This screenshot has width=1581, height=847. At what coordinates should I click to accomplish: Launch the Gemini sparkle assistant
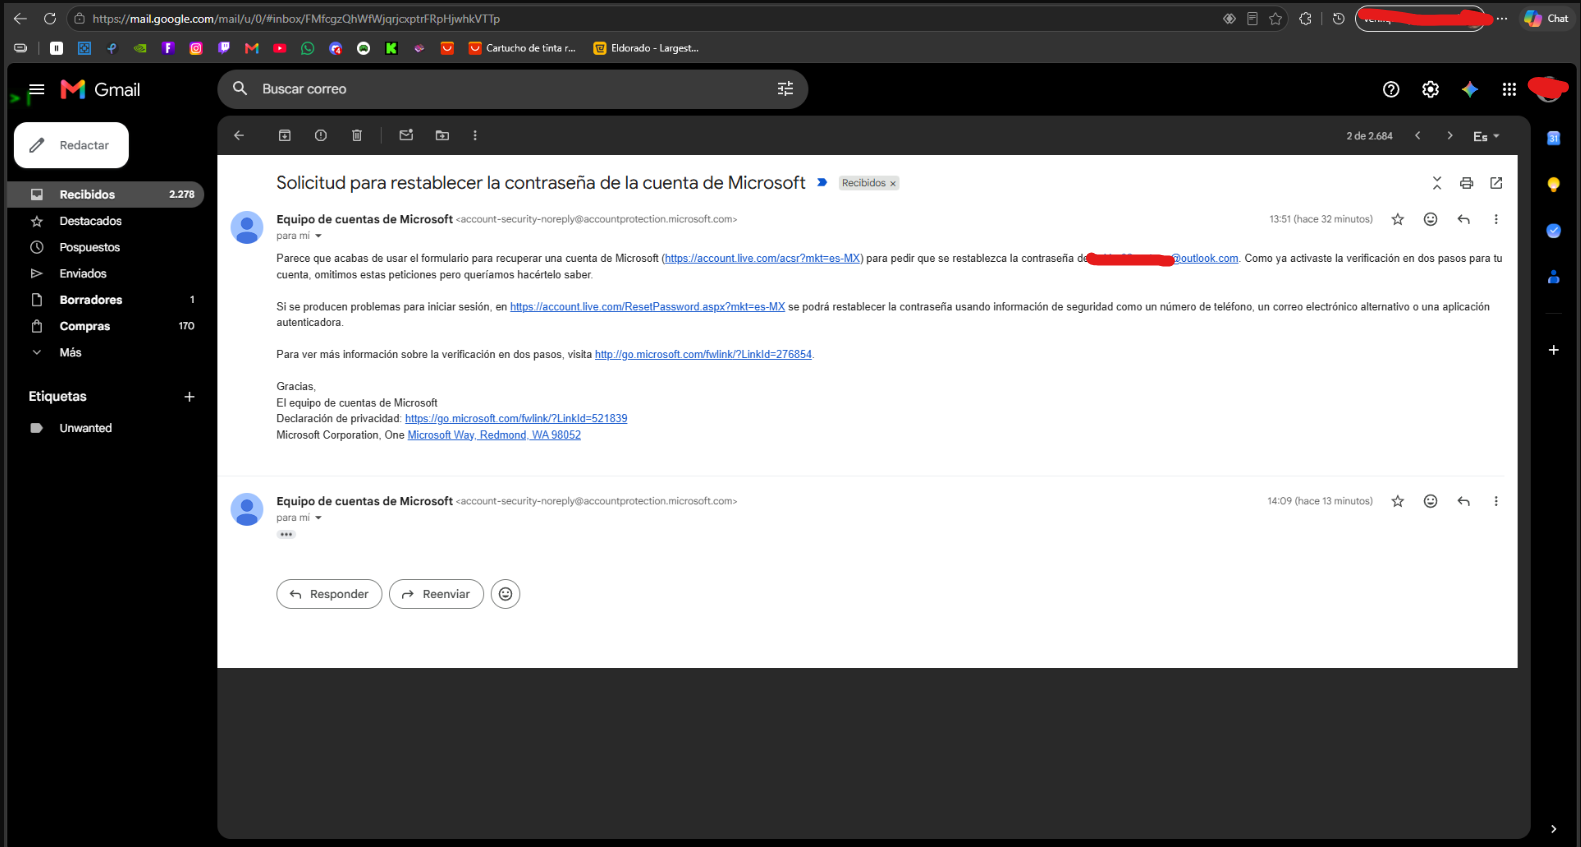(1470, 89)
